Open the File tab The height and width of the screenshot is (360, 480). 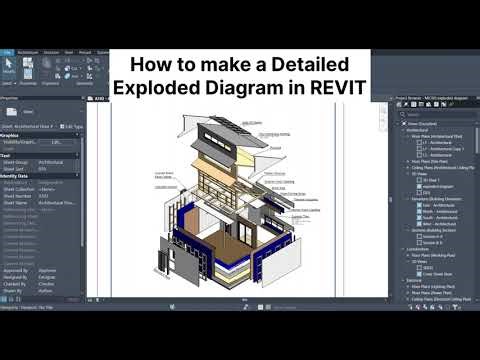(x=7, y=52)
